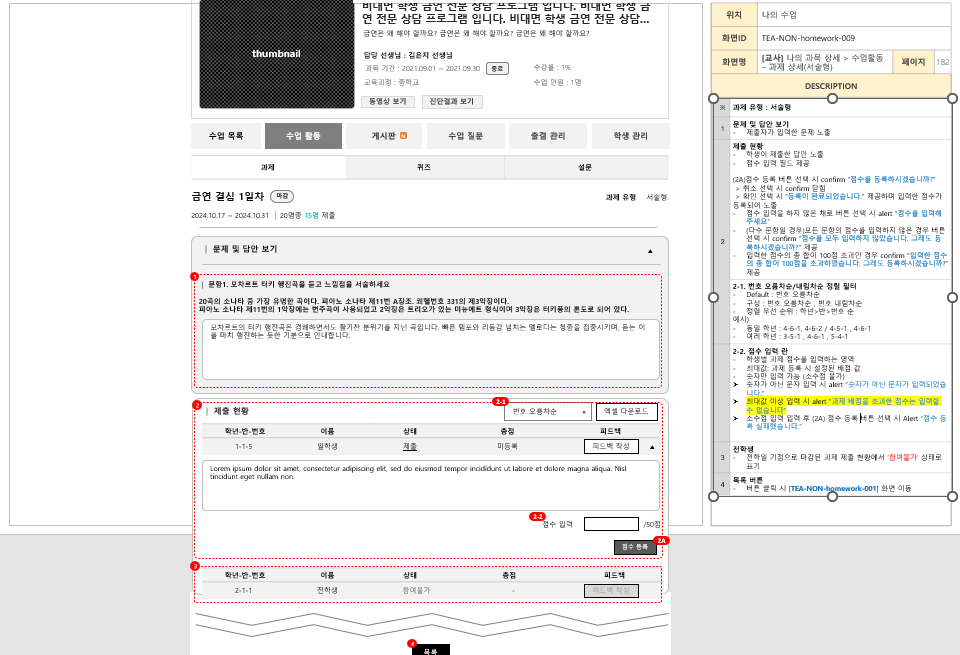Click 피드백 작성 for student 1-1-5
This screenshot has width=960, height=655.
coord(610,447)
